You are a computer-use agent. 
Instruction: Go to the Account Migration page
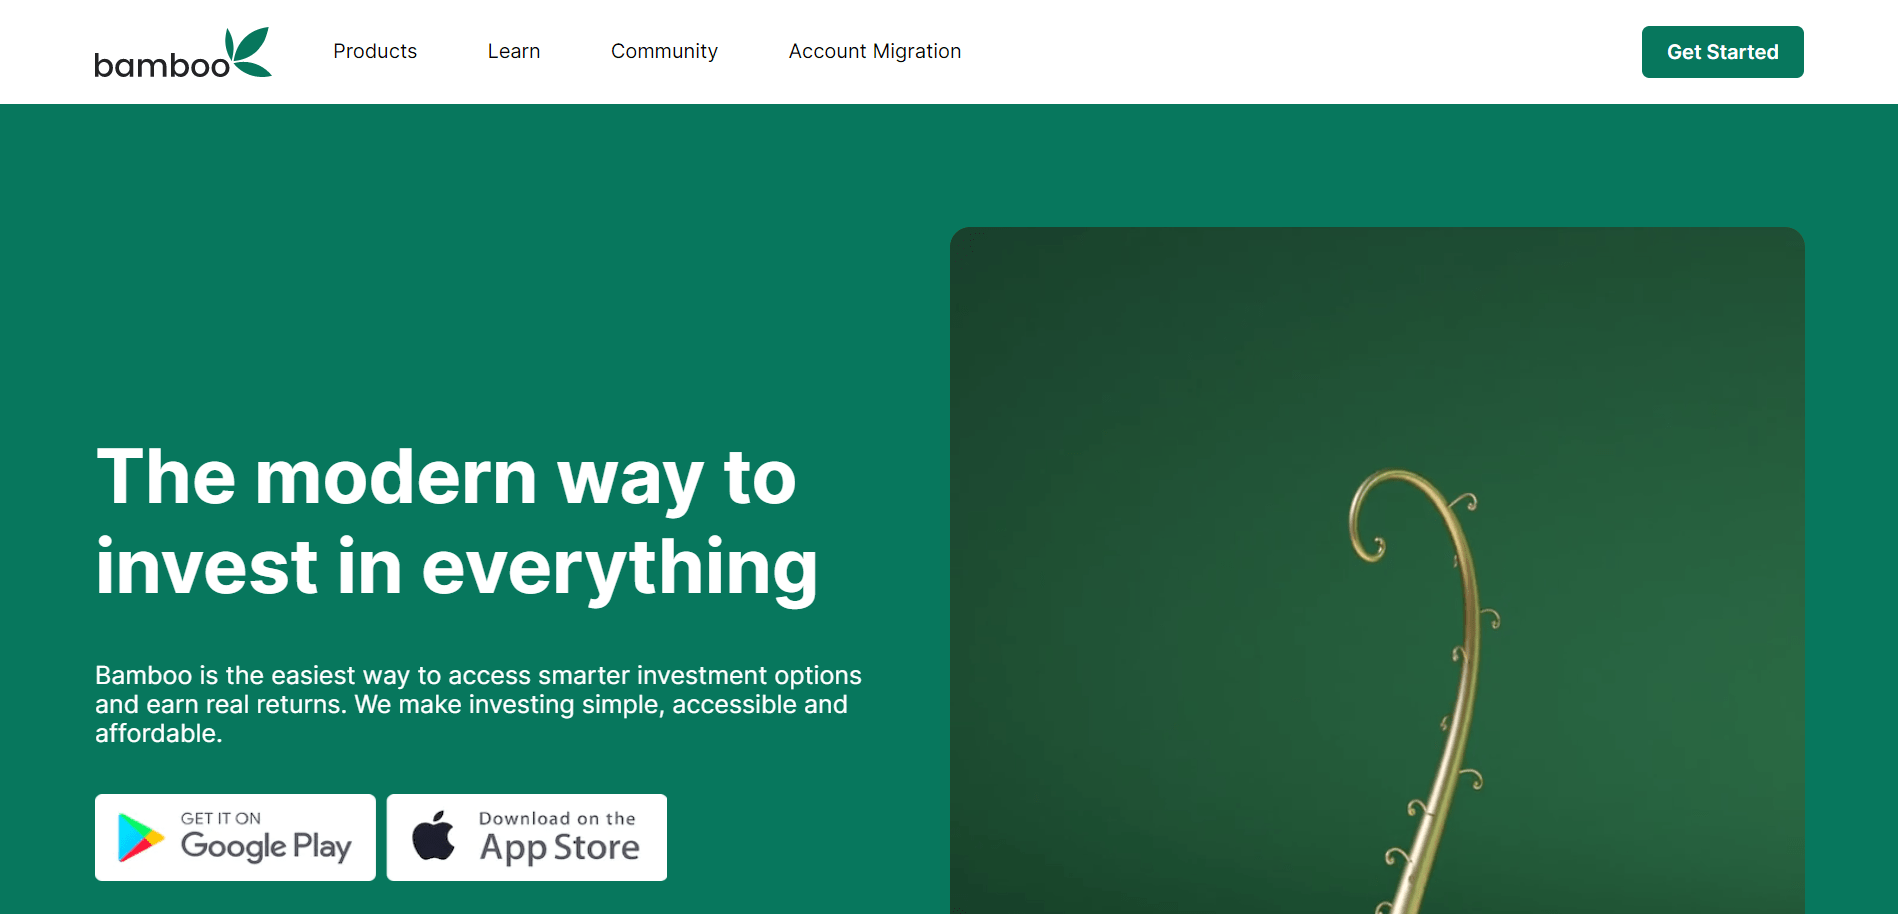pyautogui.click(x=875, y=51)
